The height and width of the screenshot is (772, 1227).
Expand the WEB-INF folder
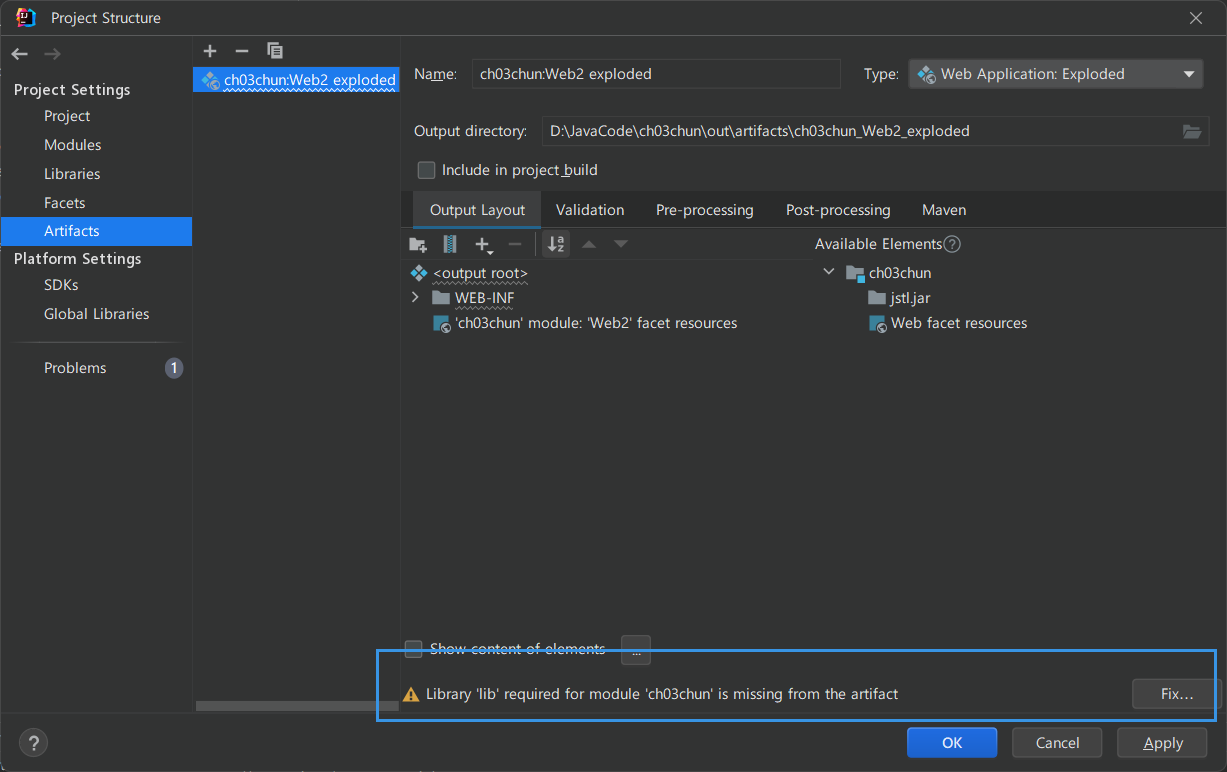pyautogui.click(x=415, y=298)
